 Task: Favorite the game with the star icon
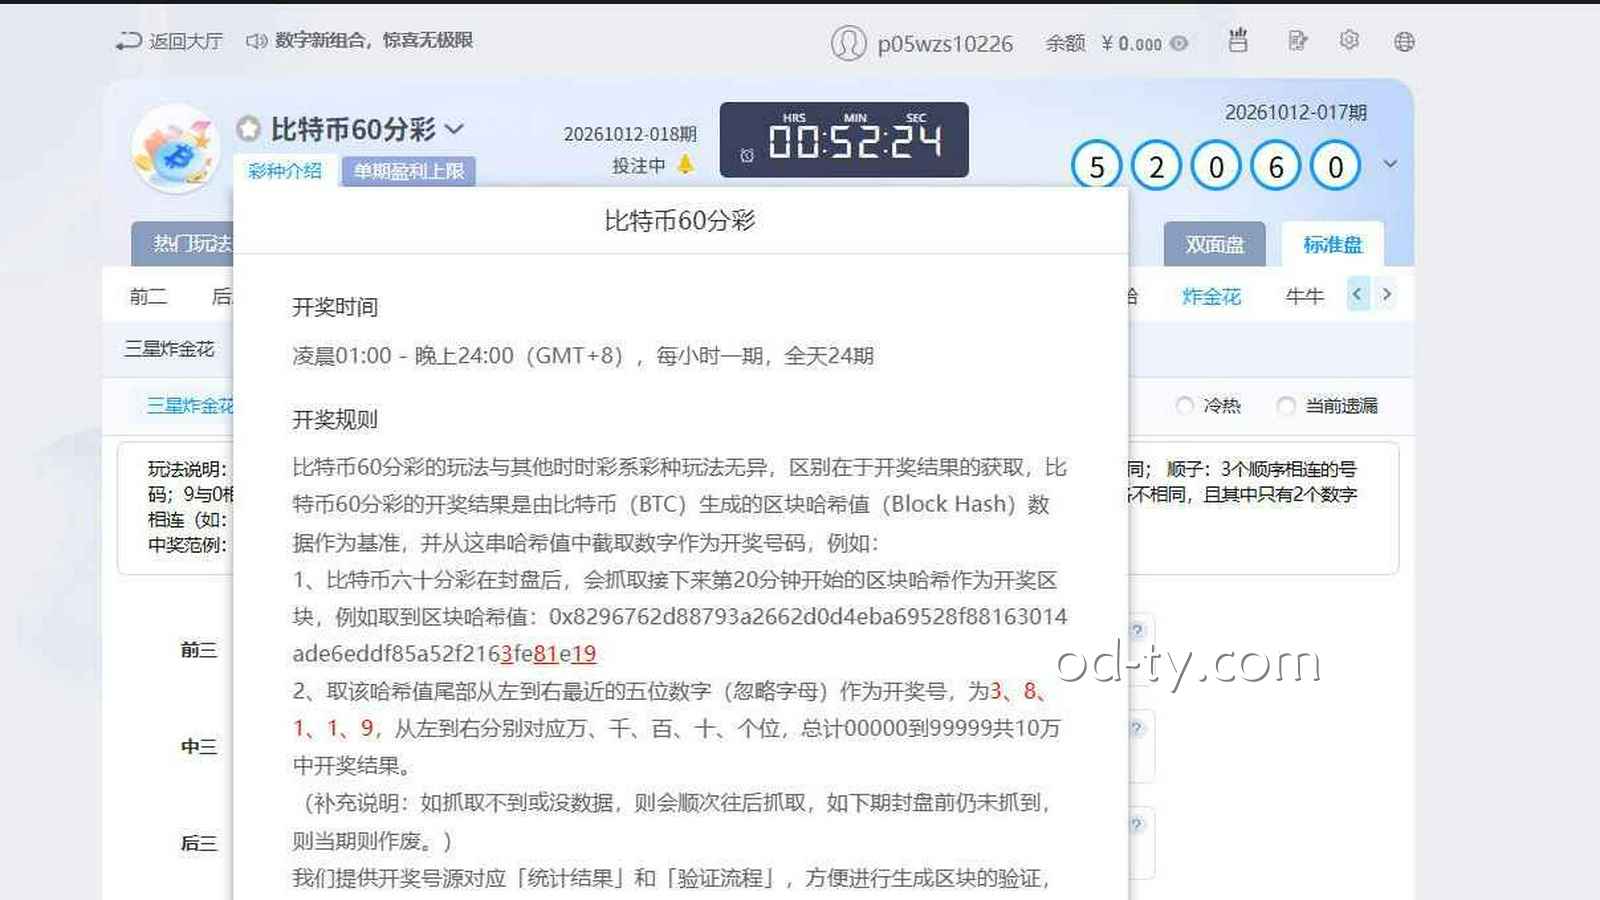pyautogui.click(x=248, y=129)
